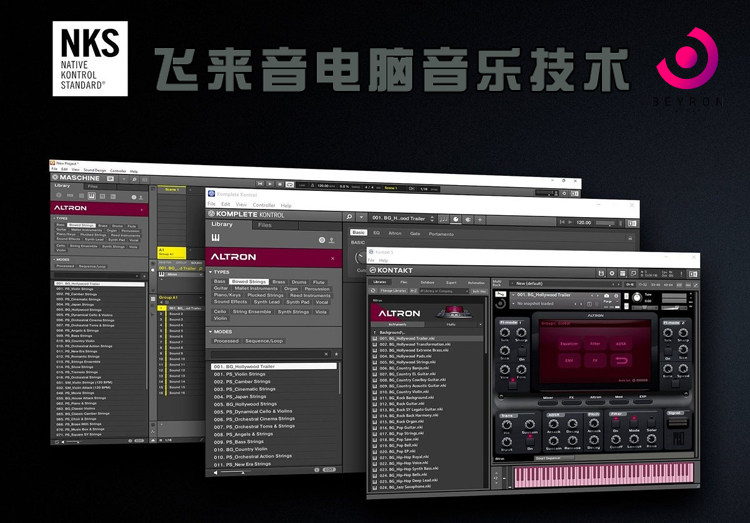Click the search magnifier icon in Maschine header
The height and width of the screenshot is (523, 750).
tap(134, 179)
